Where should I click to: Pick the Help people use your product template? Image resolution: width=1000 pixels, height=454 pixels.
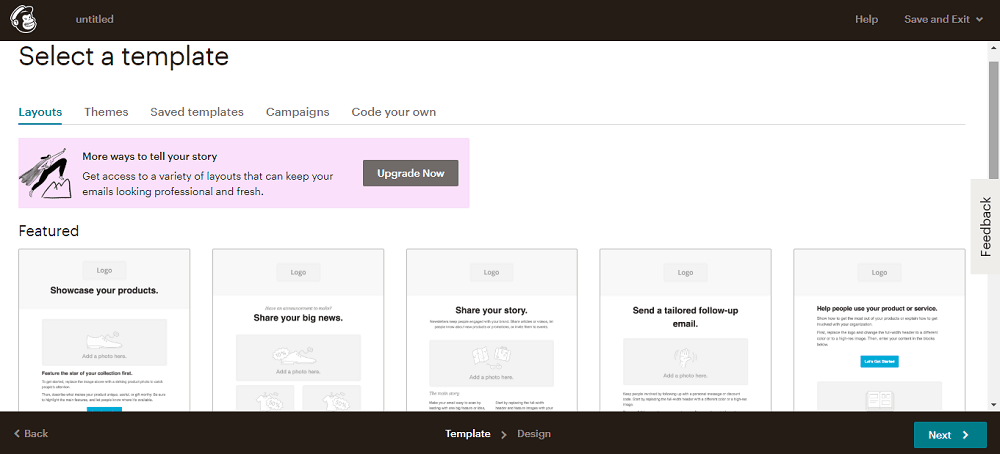(x=879, y=330)
